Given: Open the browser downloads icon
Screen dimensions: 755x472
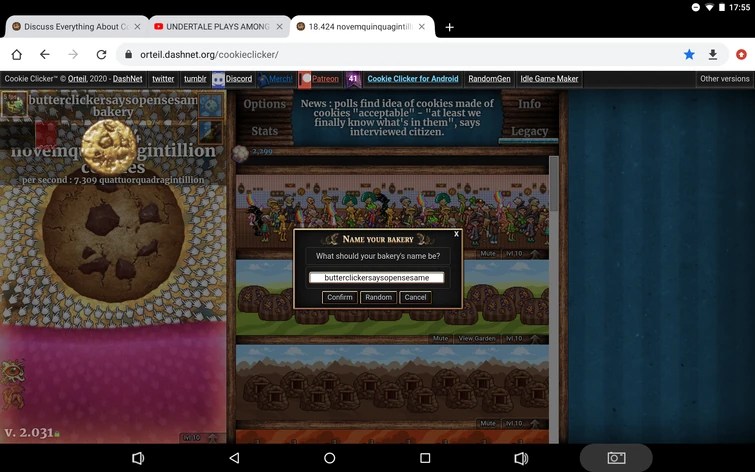Looking at the screenshot, I should pos(713,54).
